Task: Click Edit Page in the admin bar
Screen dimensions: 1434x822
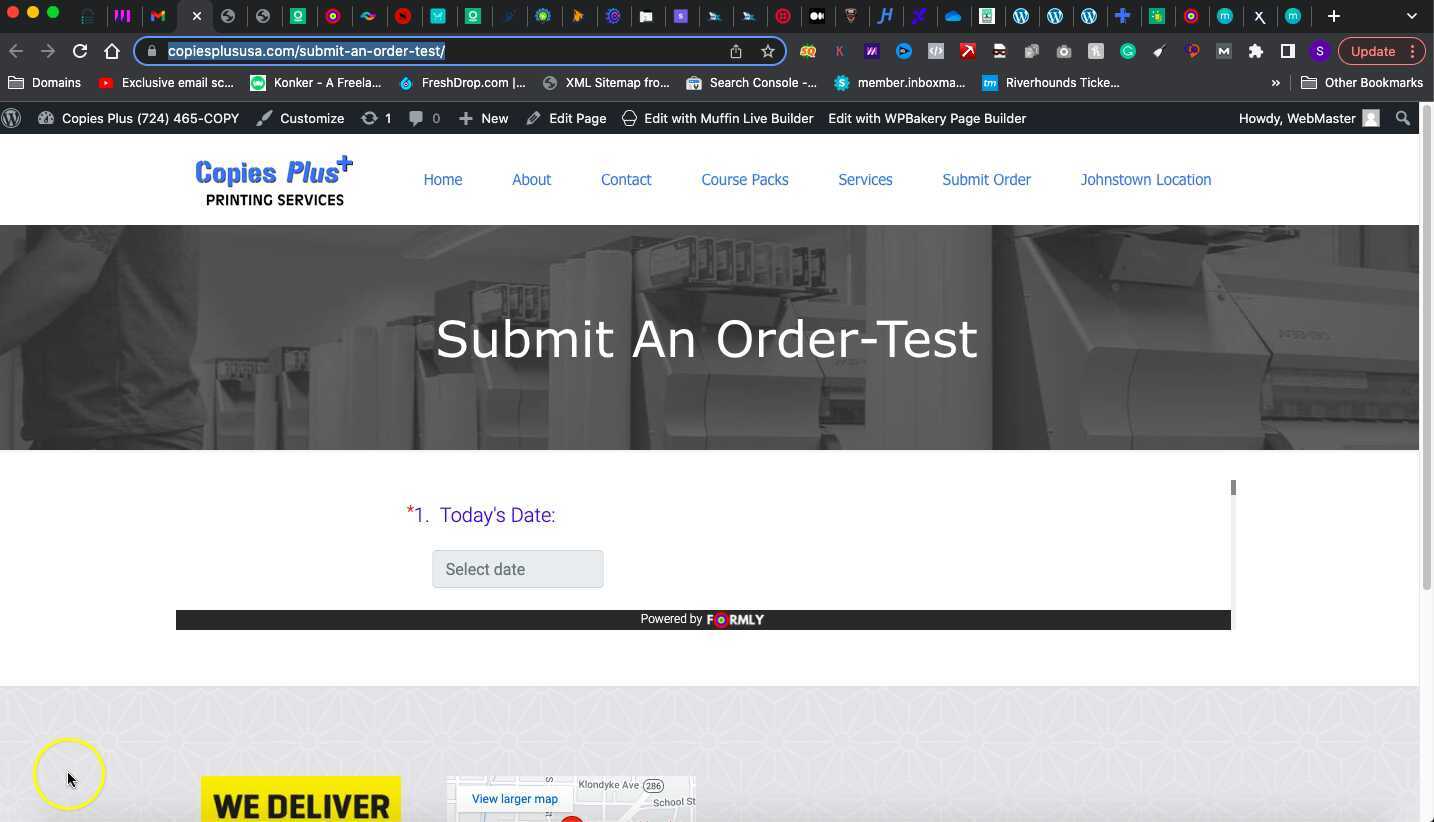Action: click(x=566, y=118)
